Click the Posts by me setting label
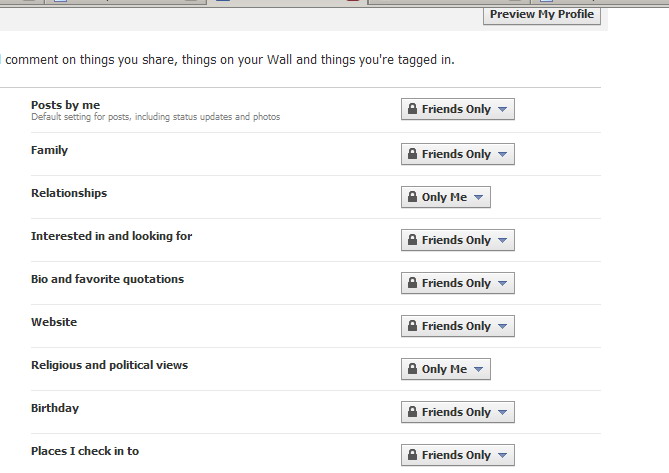This screenshot has width=669, height=473. tap(65, 105)
